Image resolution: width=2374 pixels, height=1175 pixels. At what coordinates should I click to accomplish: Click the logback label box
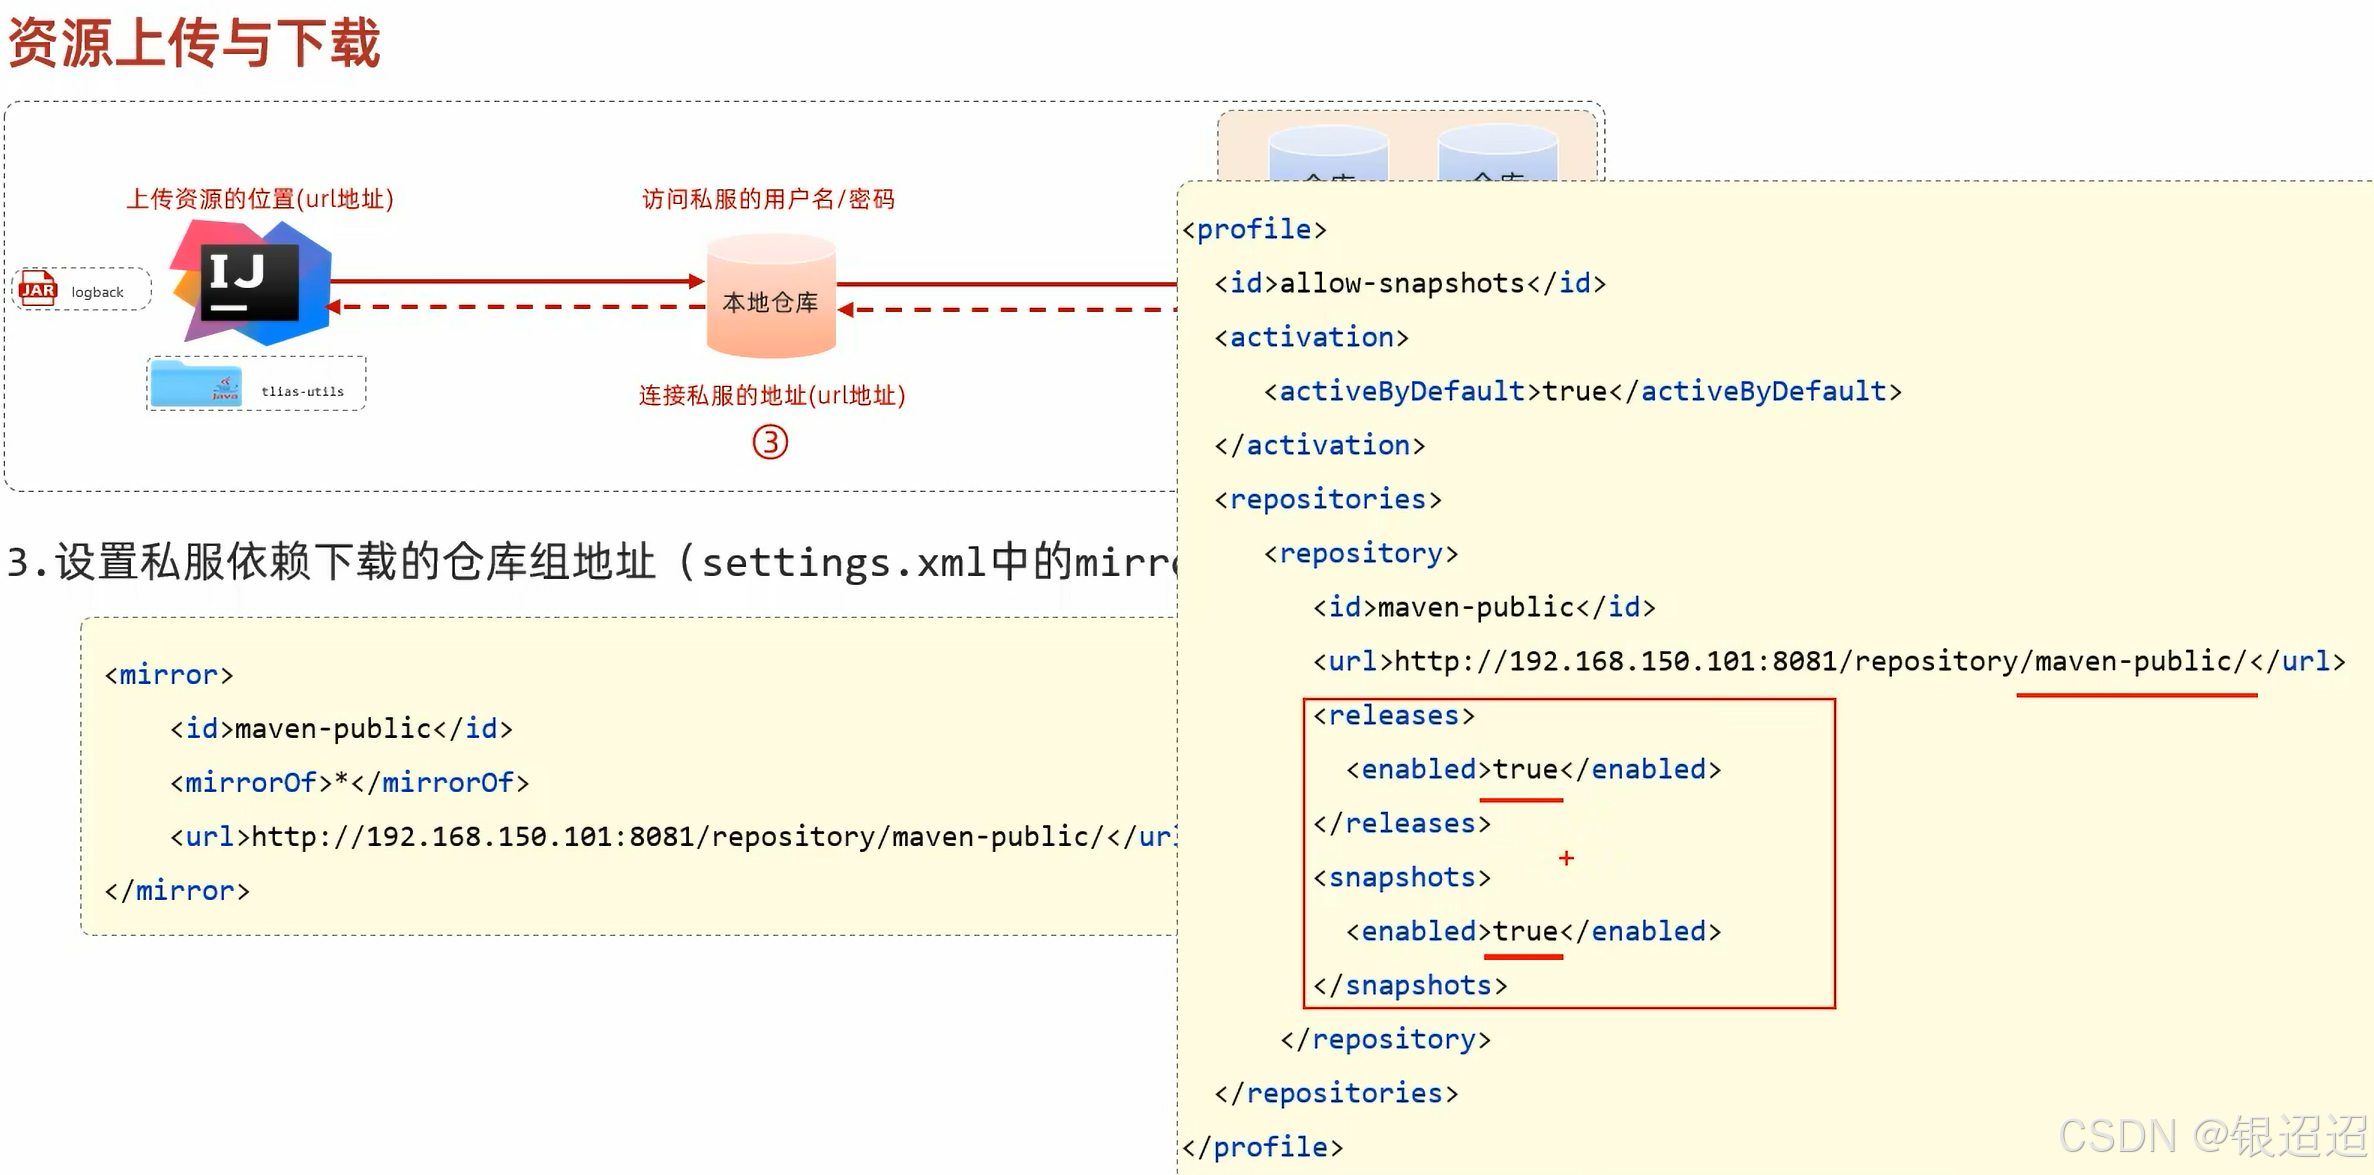(98, 292)
